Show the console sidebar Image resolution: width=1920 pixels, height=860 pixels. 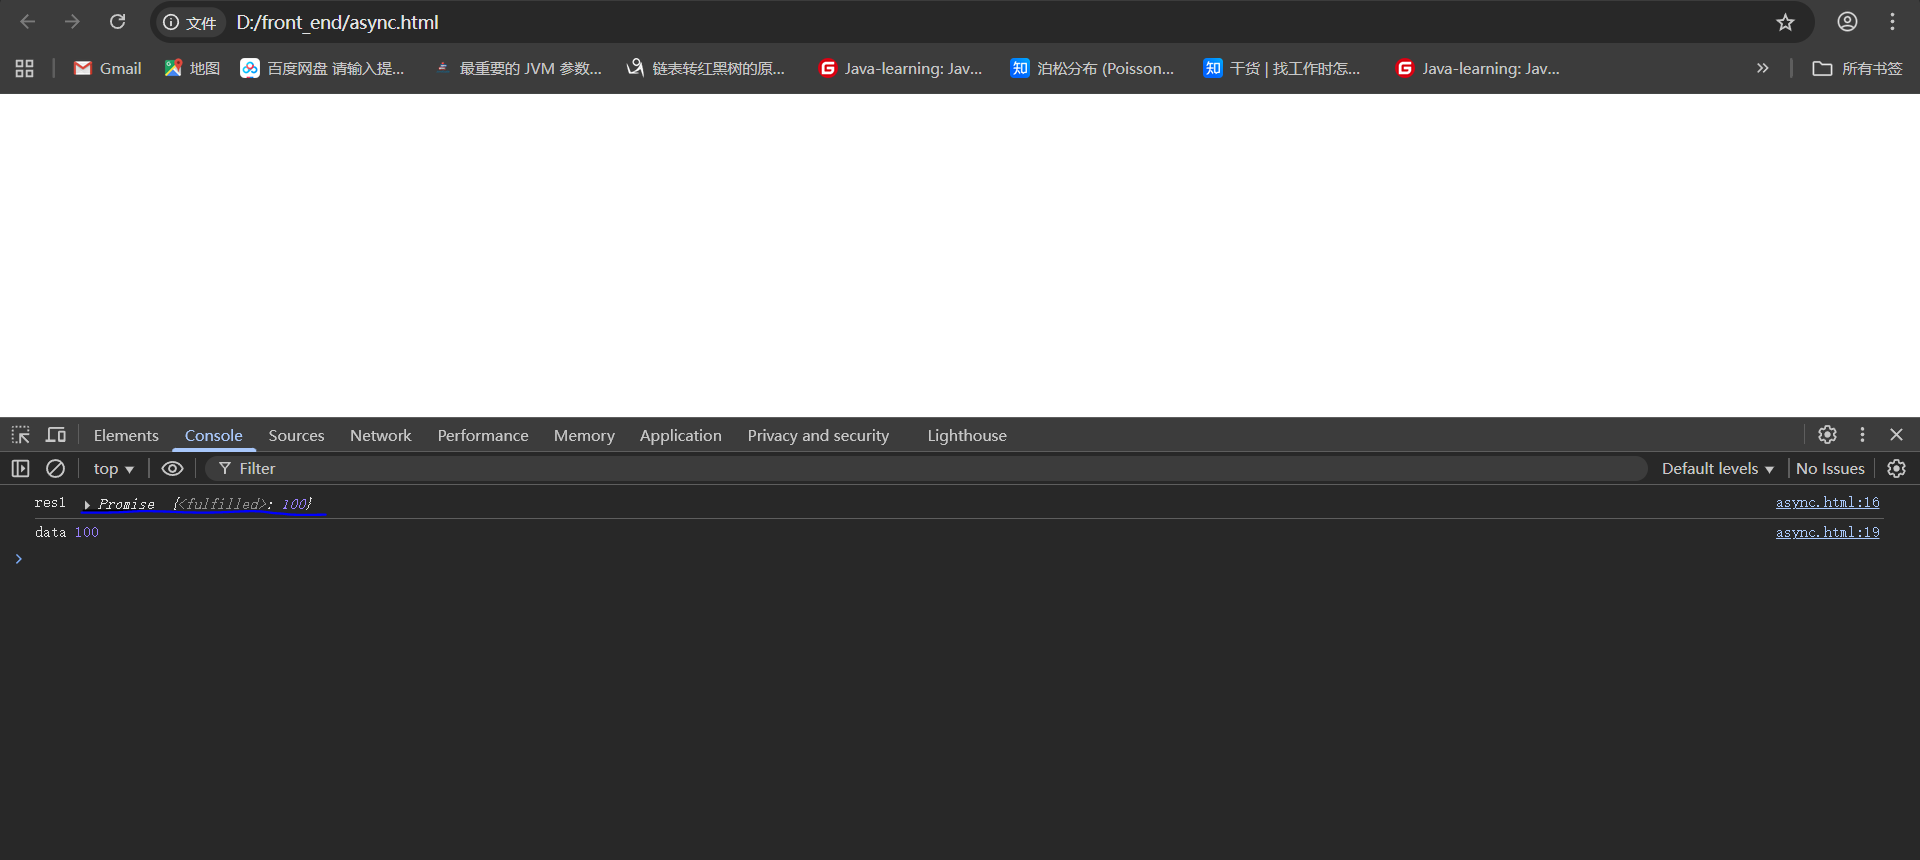pyautogui.click(x=20, y=468)
